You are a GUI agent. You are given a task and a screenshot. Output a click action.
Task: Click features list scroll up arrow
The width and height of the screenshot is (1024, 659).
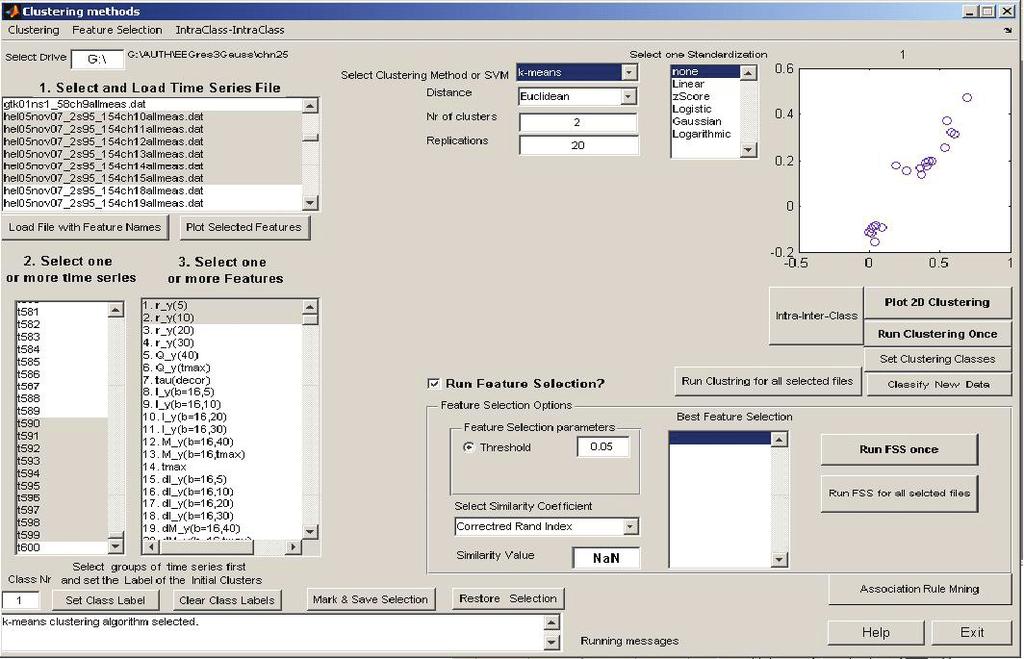coord(310,306)
